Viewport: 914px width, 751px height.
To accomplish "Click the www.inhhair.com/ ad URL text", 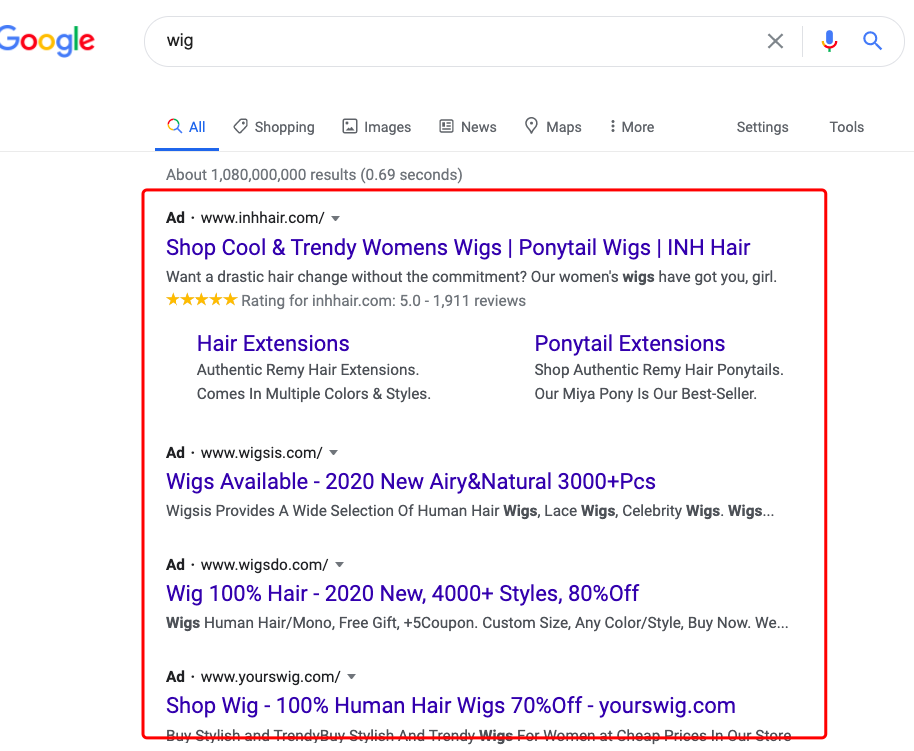I will pyautogui.click(x=262, y=218).
